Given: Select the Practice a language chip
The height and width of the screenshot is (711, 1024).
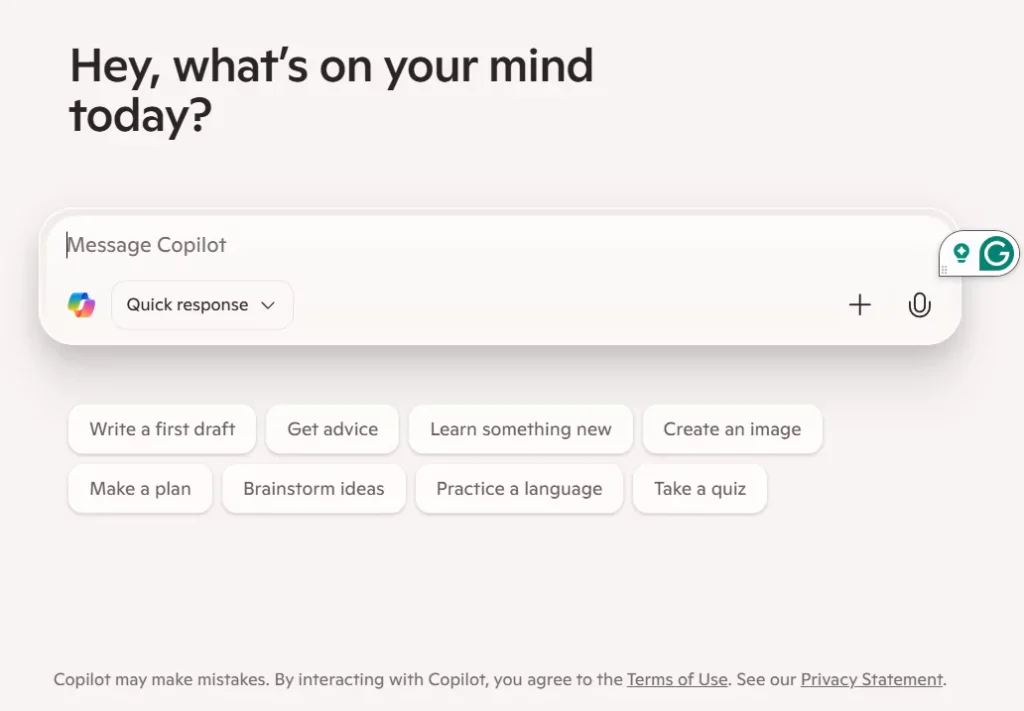Looking at the screenshot, I should pos(519,489).
